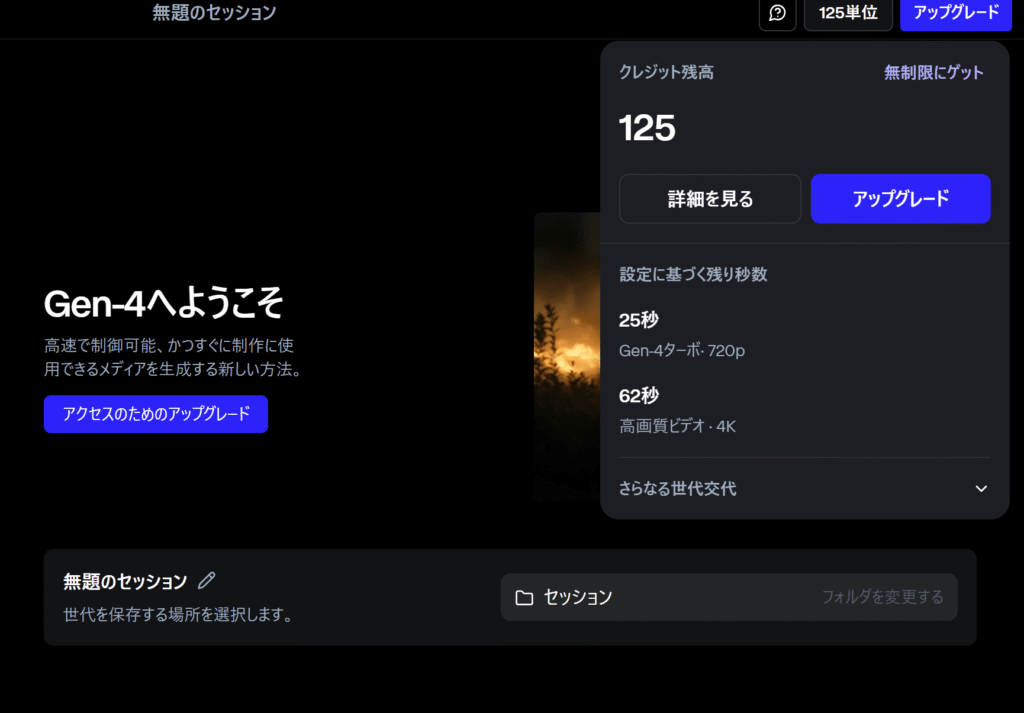Click 設定に基づく残り秒数 heading
The height and width of the screenshot is (713, 1024).
click(x=693, y=274)
